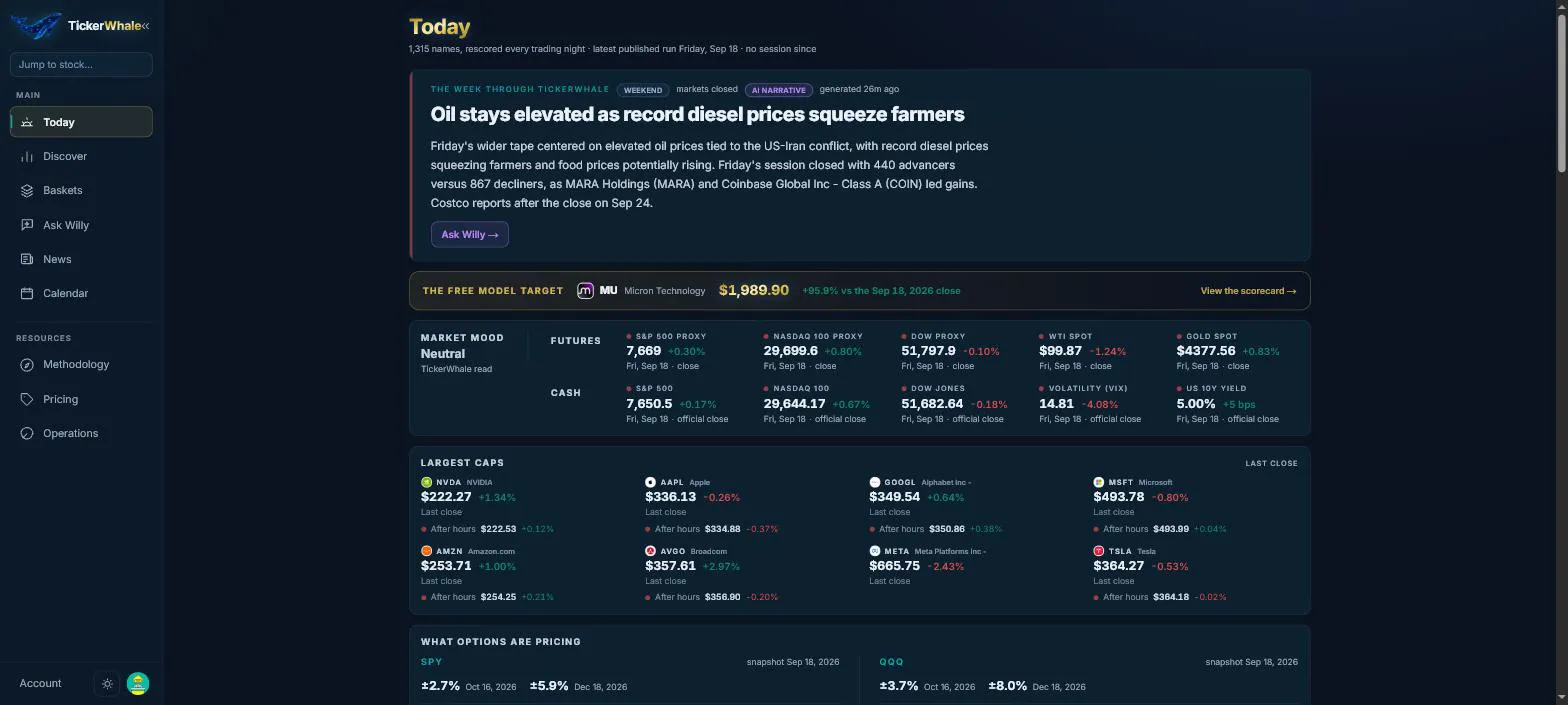Click the Methodology compass icon
Image resolution: width=1568 pixels, height=705 pixels.
tap(27, 364)
